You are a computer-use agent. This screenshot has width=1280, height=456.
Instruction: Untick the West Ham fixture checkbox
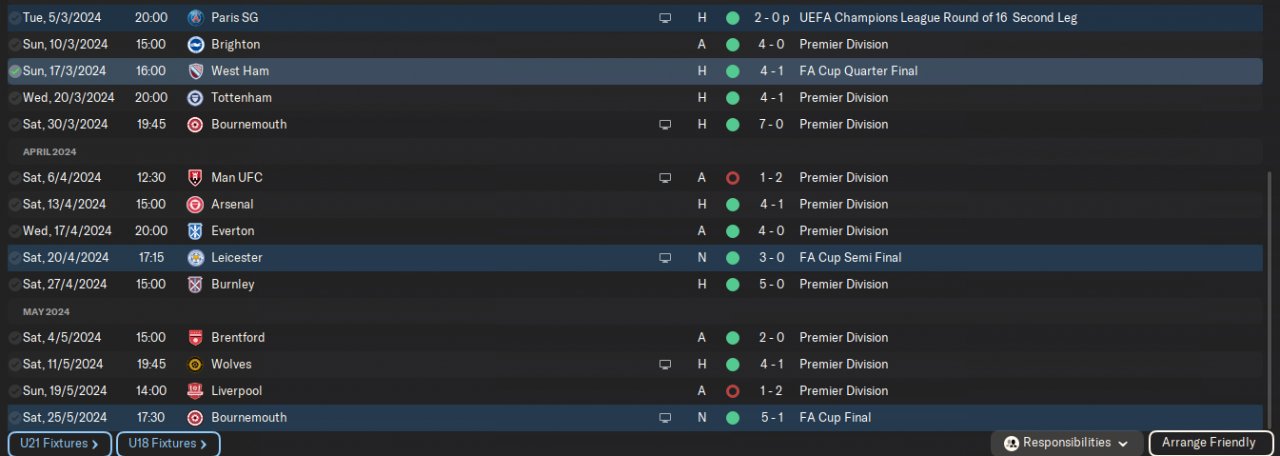pos(14,72)
